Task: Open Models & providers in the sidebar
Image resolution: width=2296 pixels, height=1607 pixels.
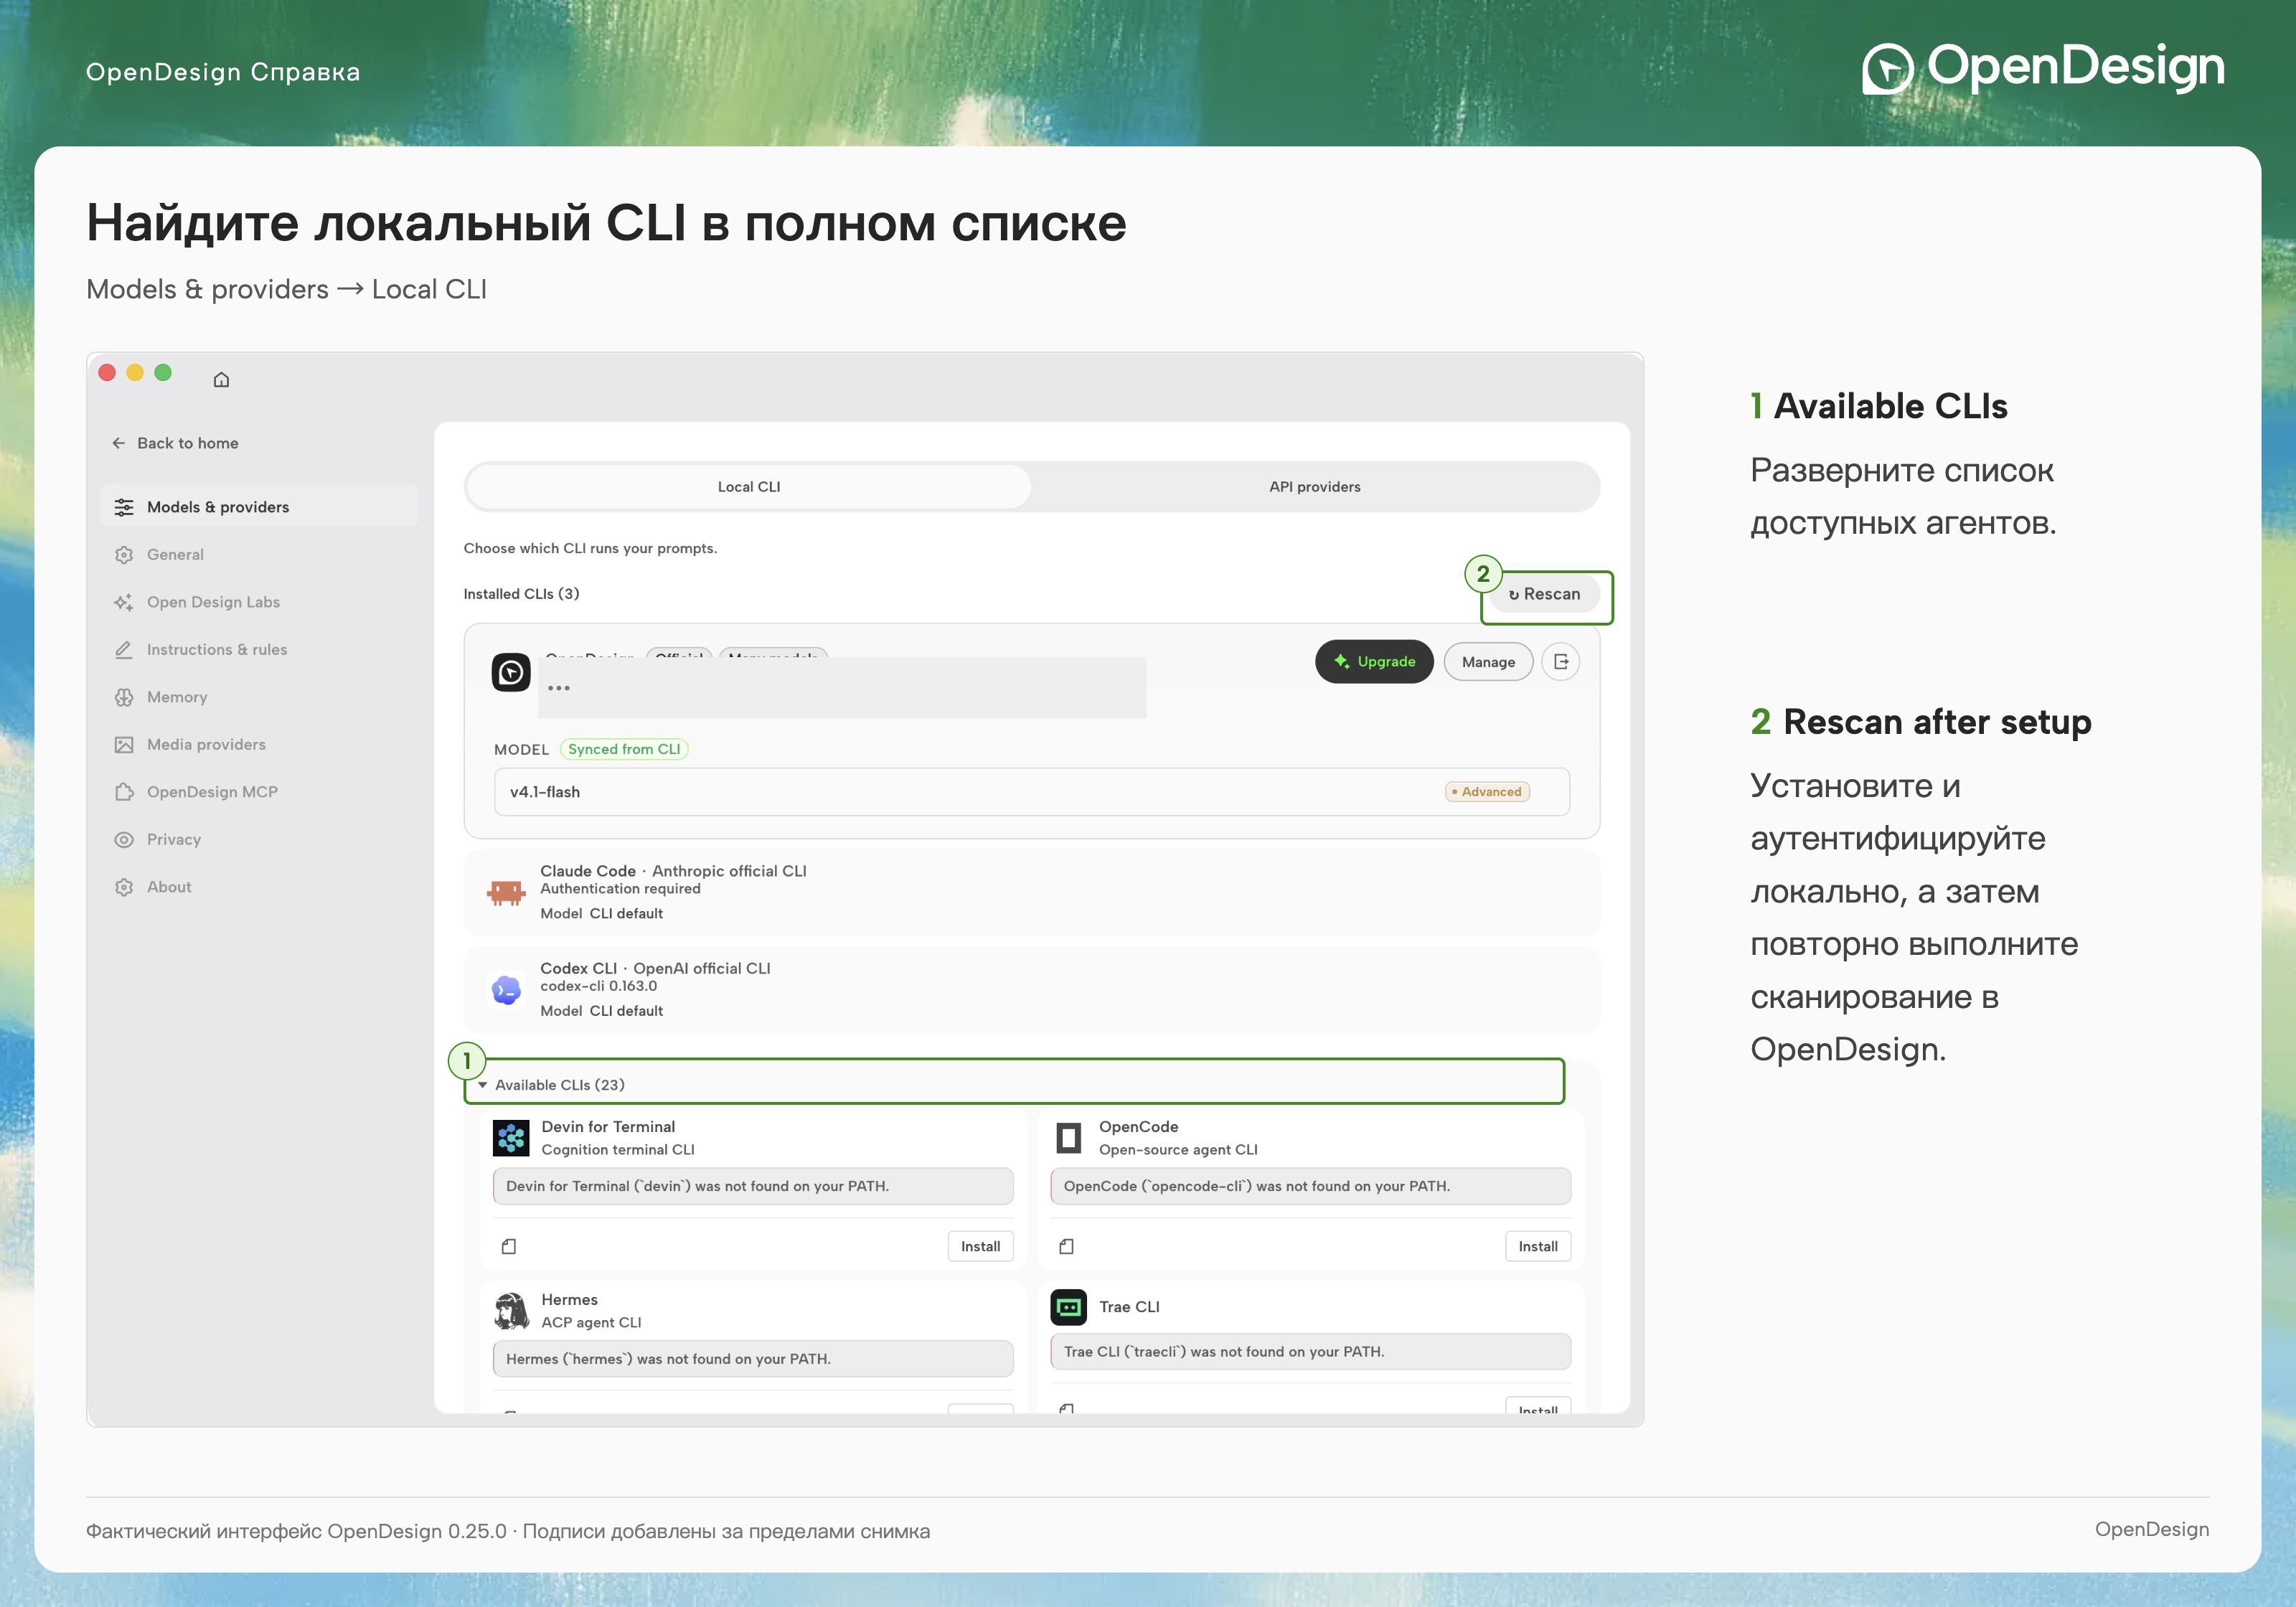Action: (259, 507)
